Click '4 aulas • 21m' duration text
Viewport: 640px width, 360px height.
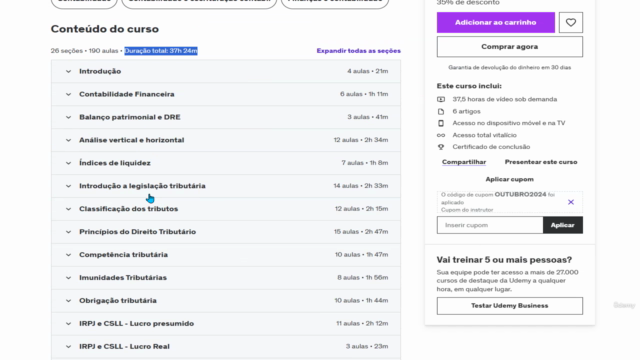(367, 71)
